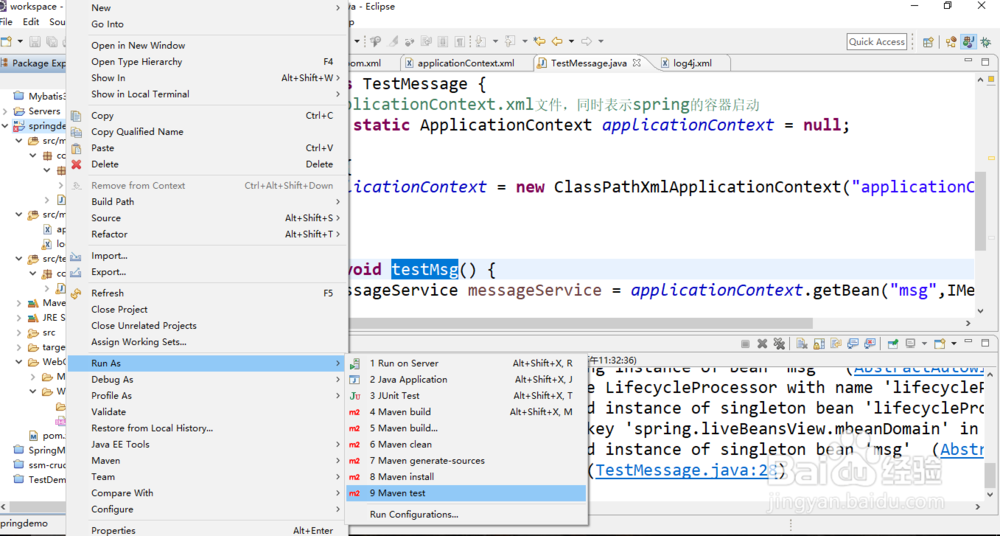Open Display Selected Console dropdown arrow

pos(924,343)
